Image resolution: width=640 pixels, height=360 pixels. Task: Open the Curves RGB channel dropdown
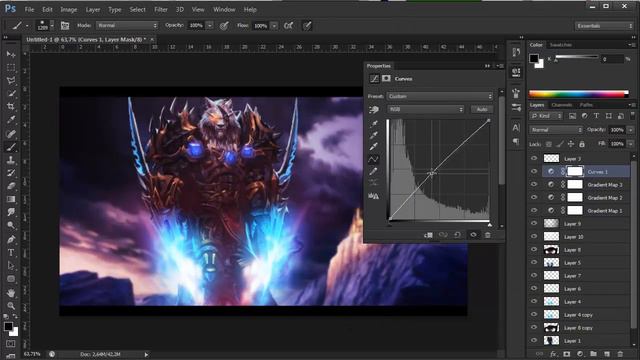click(x=426, y=109)
